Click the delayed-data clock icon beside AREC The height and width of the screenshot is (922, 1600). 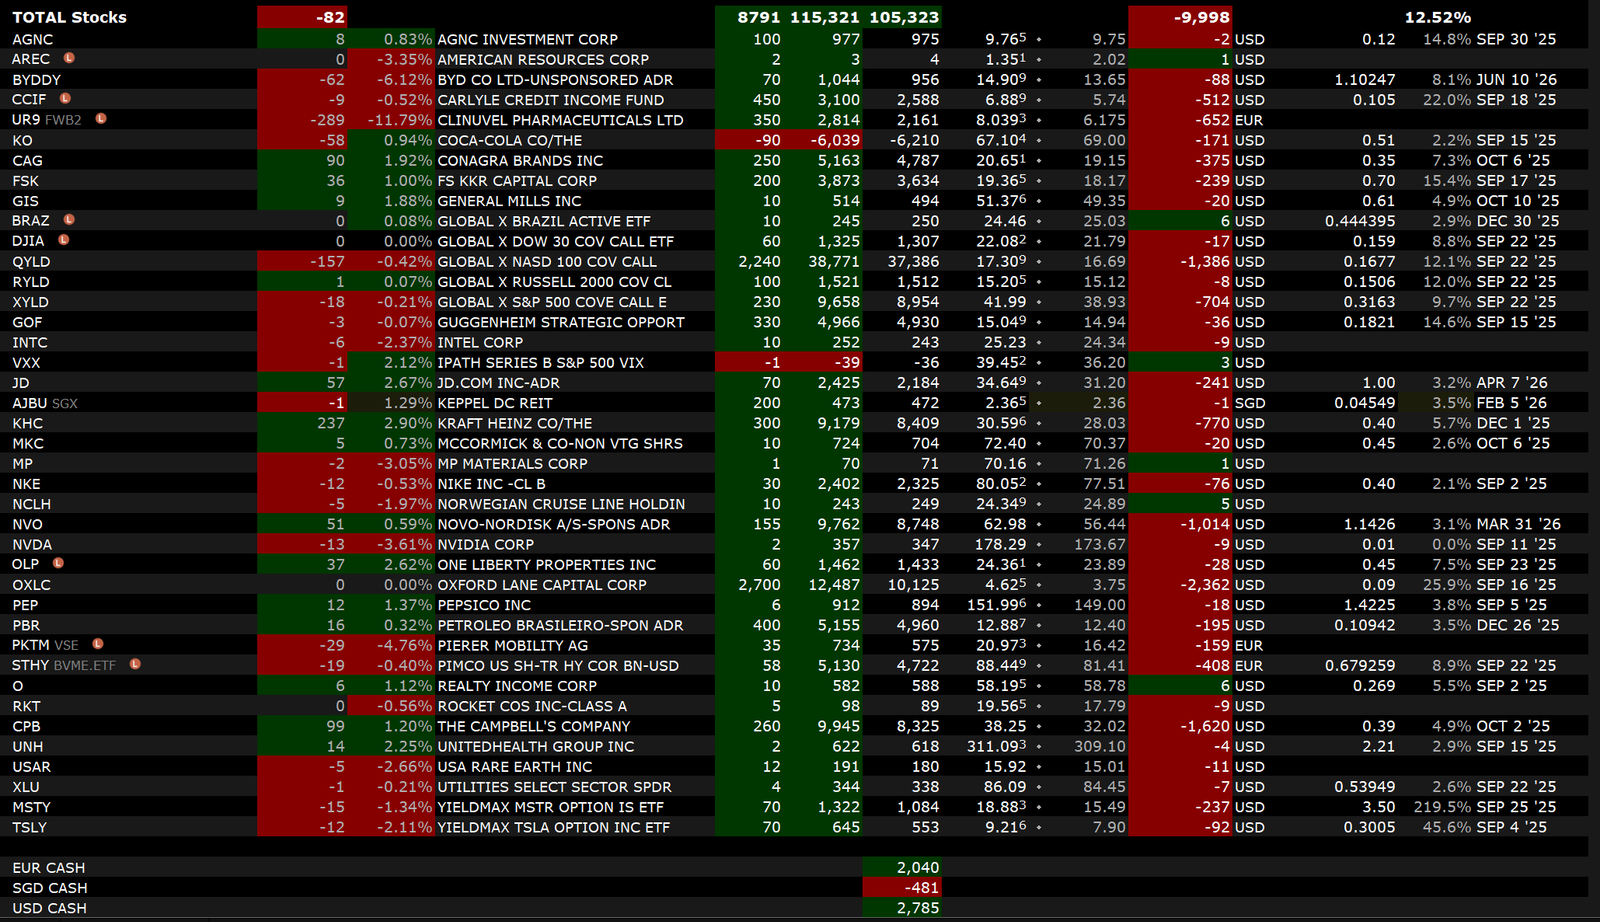(69, 59)
